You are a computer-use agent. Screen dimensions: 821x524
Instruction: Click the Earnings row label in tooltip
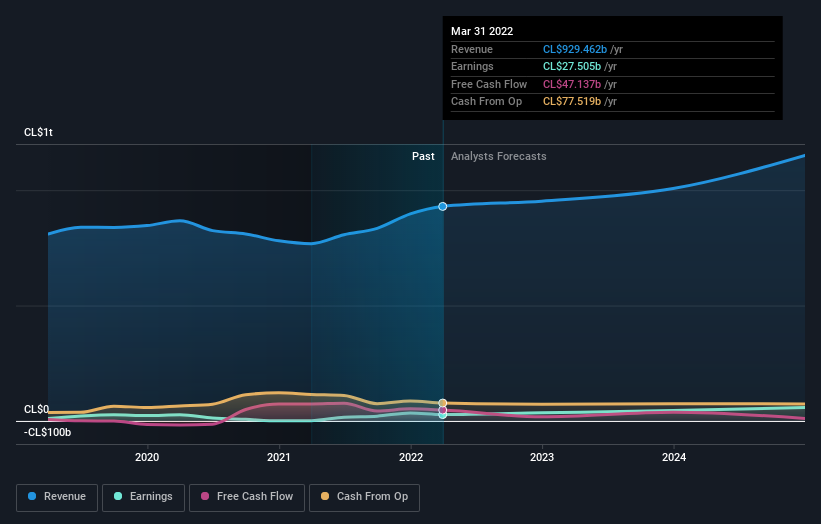472,66
